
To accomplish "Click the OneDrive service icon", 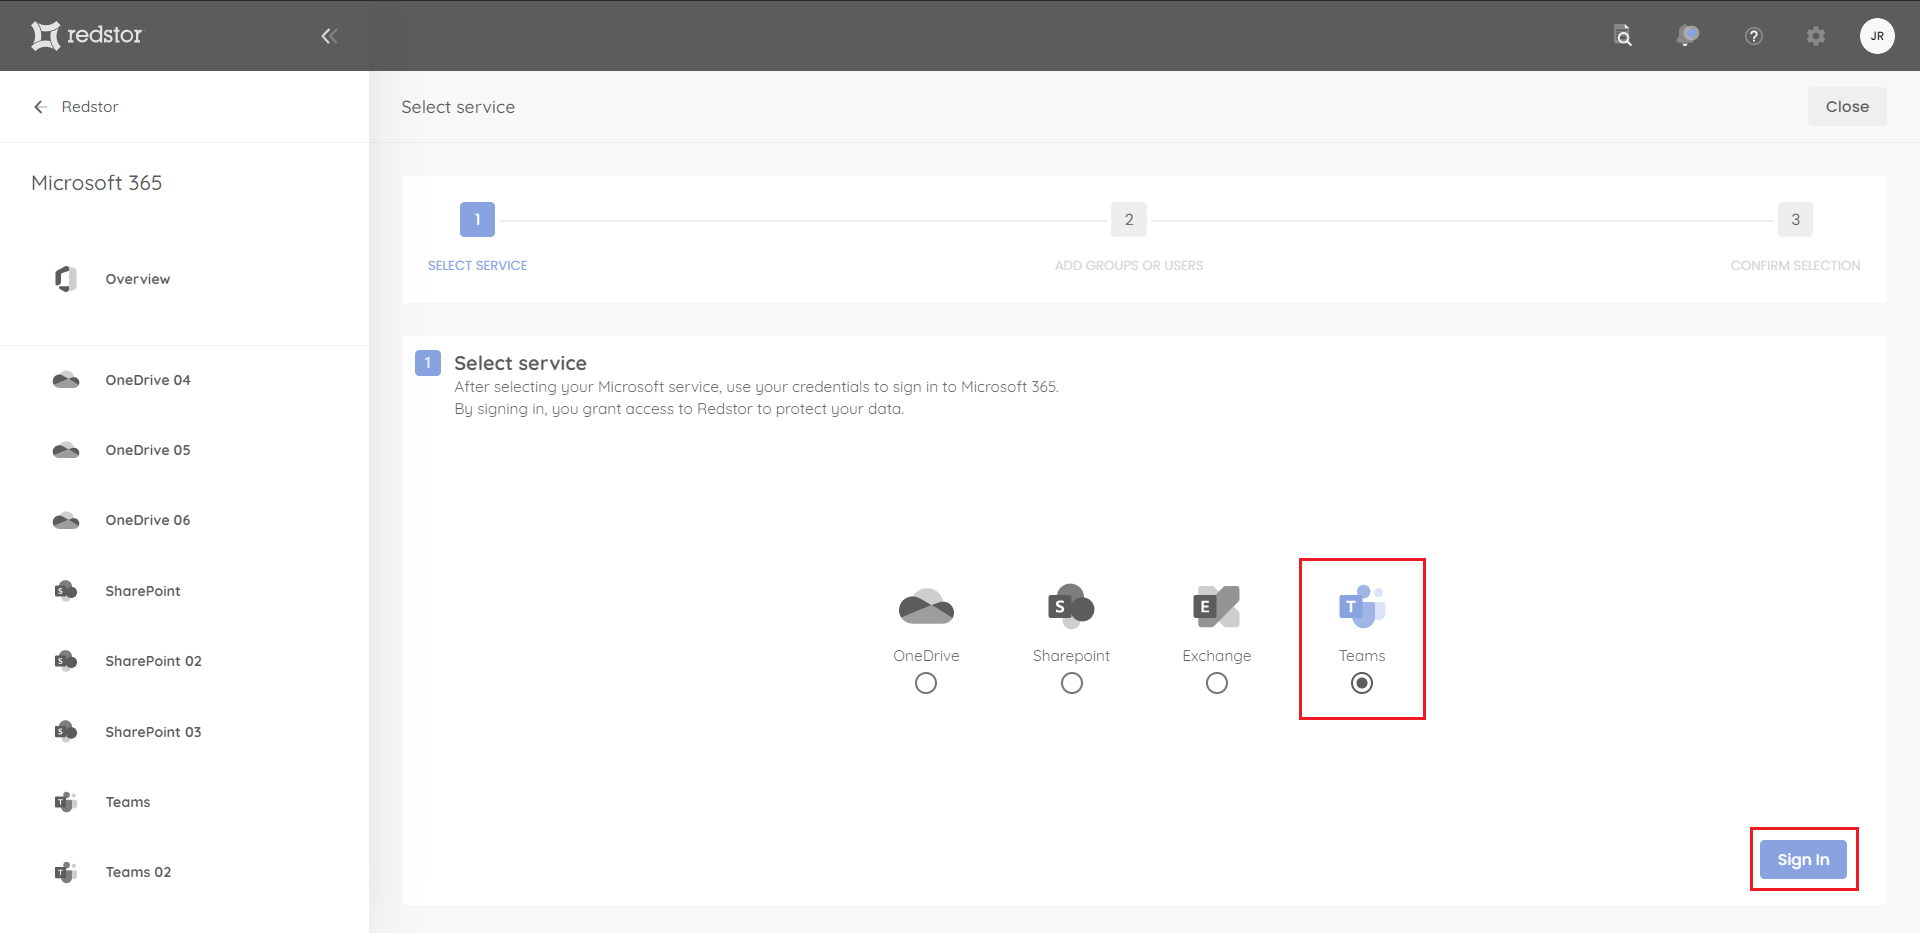I will [926, 606].
